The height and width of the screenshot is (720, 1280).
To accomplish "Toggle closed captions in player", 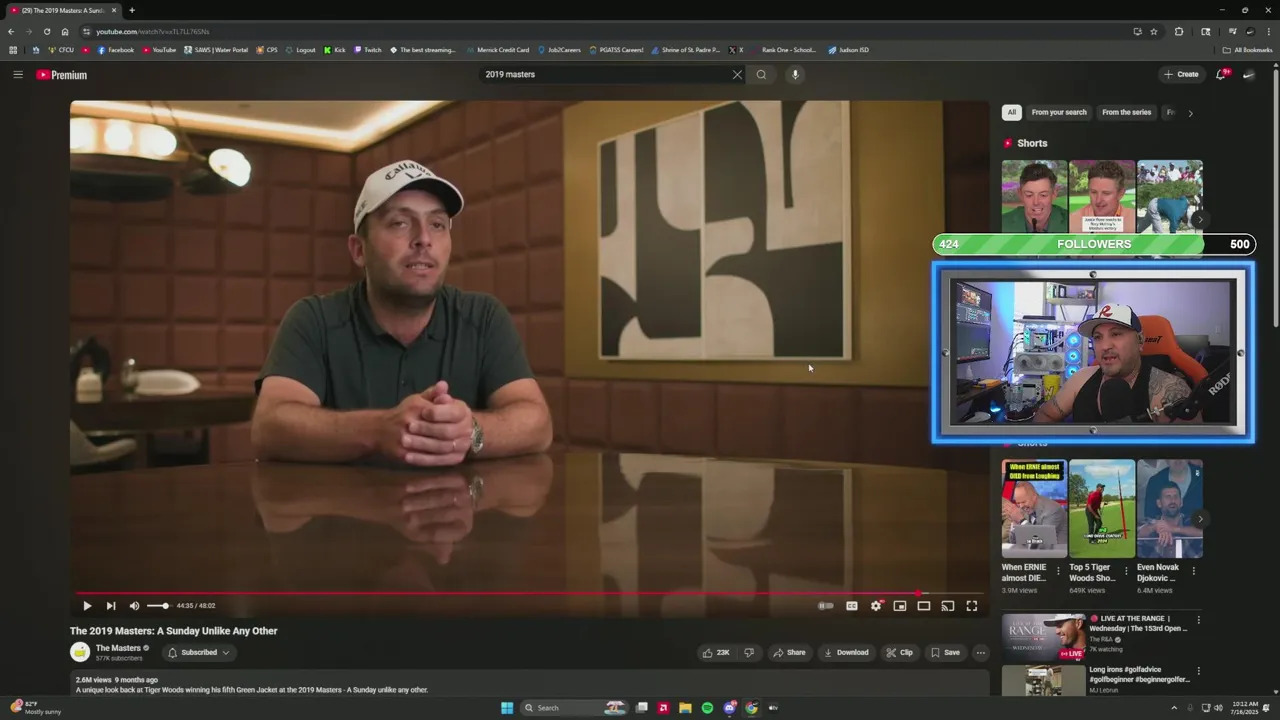I will point(852,605).
